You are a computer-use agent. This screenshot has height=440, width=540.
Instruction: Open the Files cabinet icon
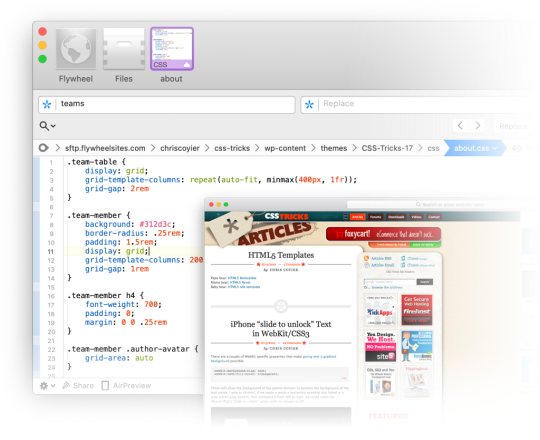click(124, 49)
